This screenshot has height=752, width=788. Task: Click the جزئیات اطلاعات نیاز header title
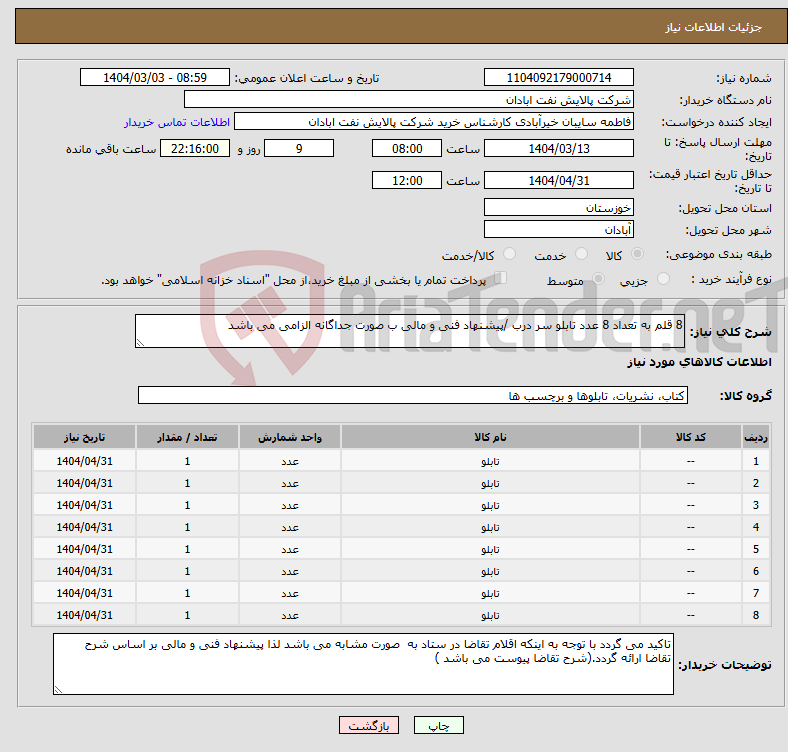(713, 27)
